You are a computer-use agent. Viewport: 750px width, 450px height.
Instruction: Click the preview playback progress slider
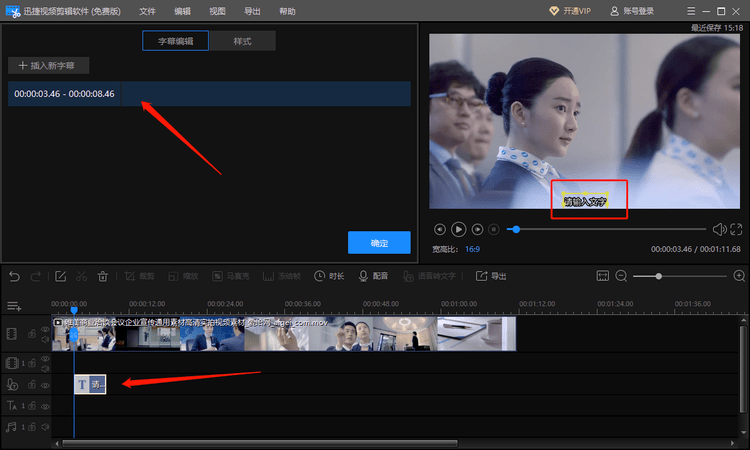pos(607,229)
